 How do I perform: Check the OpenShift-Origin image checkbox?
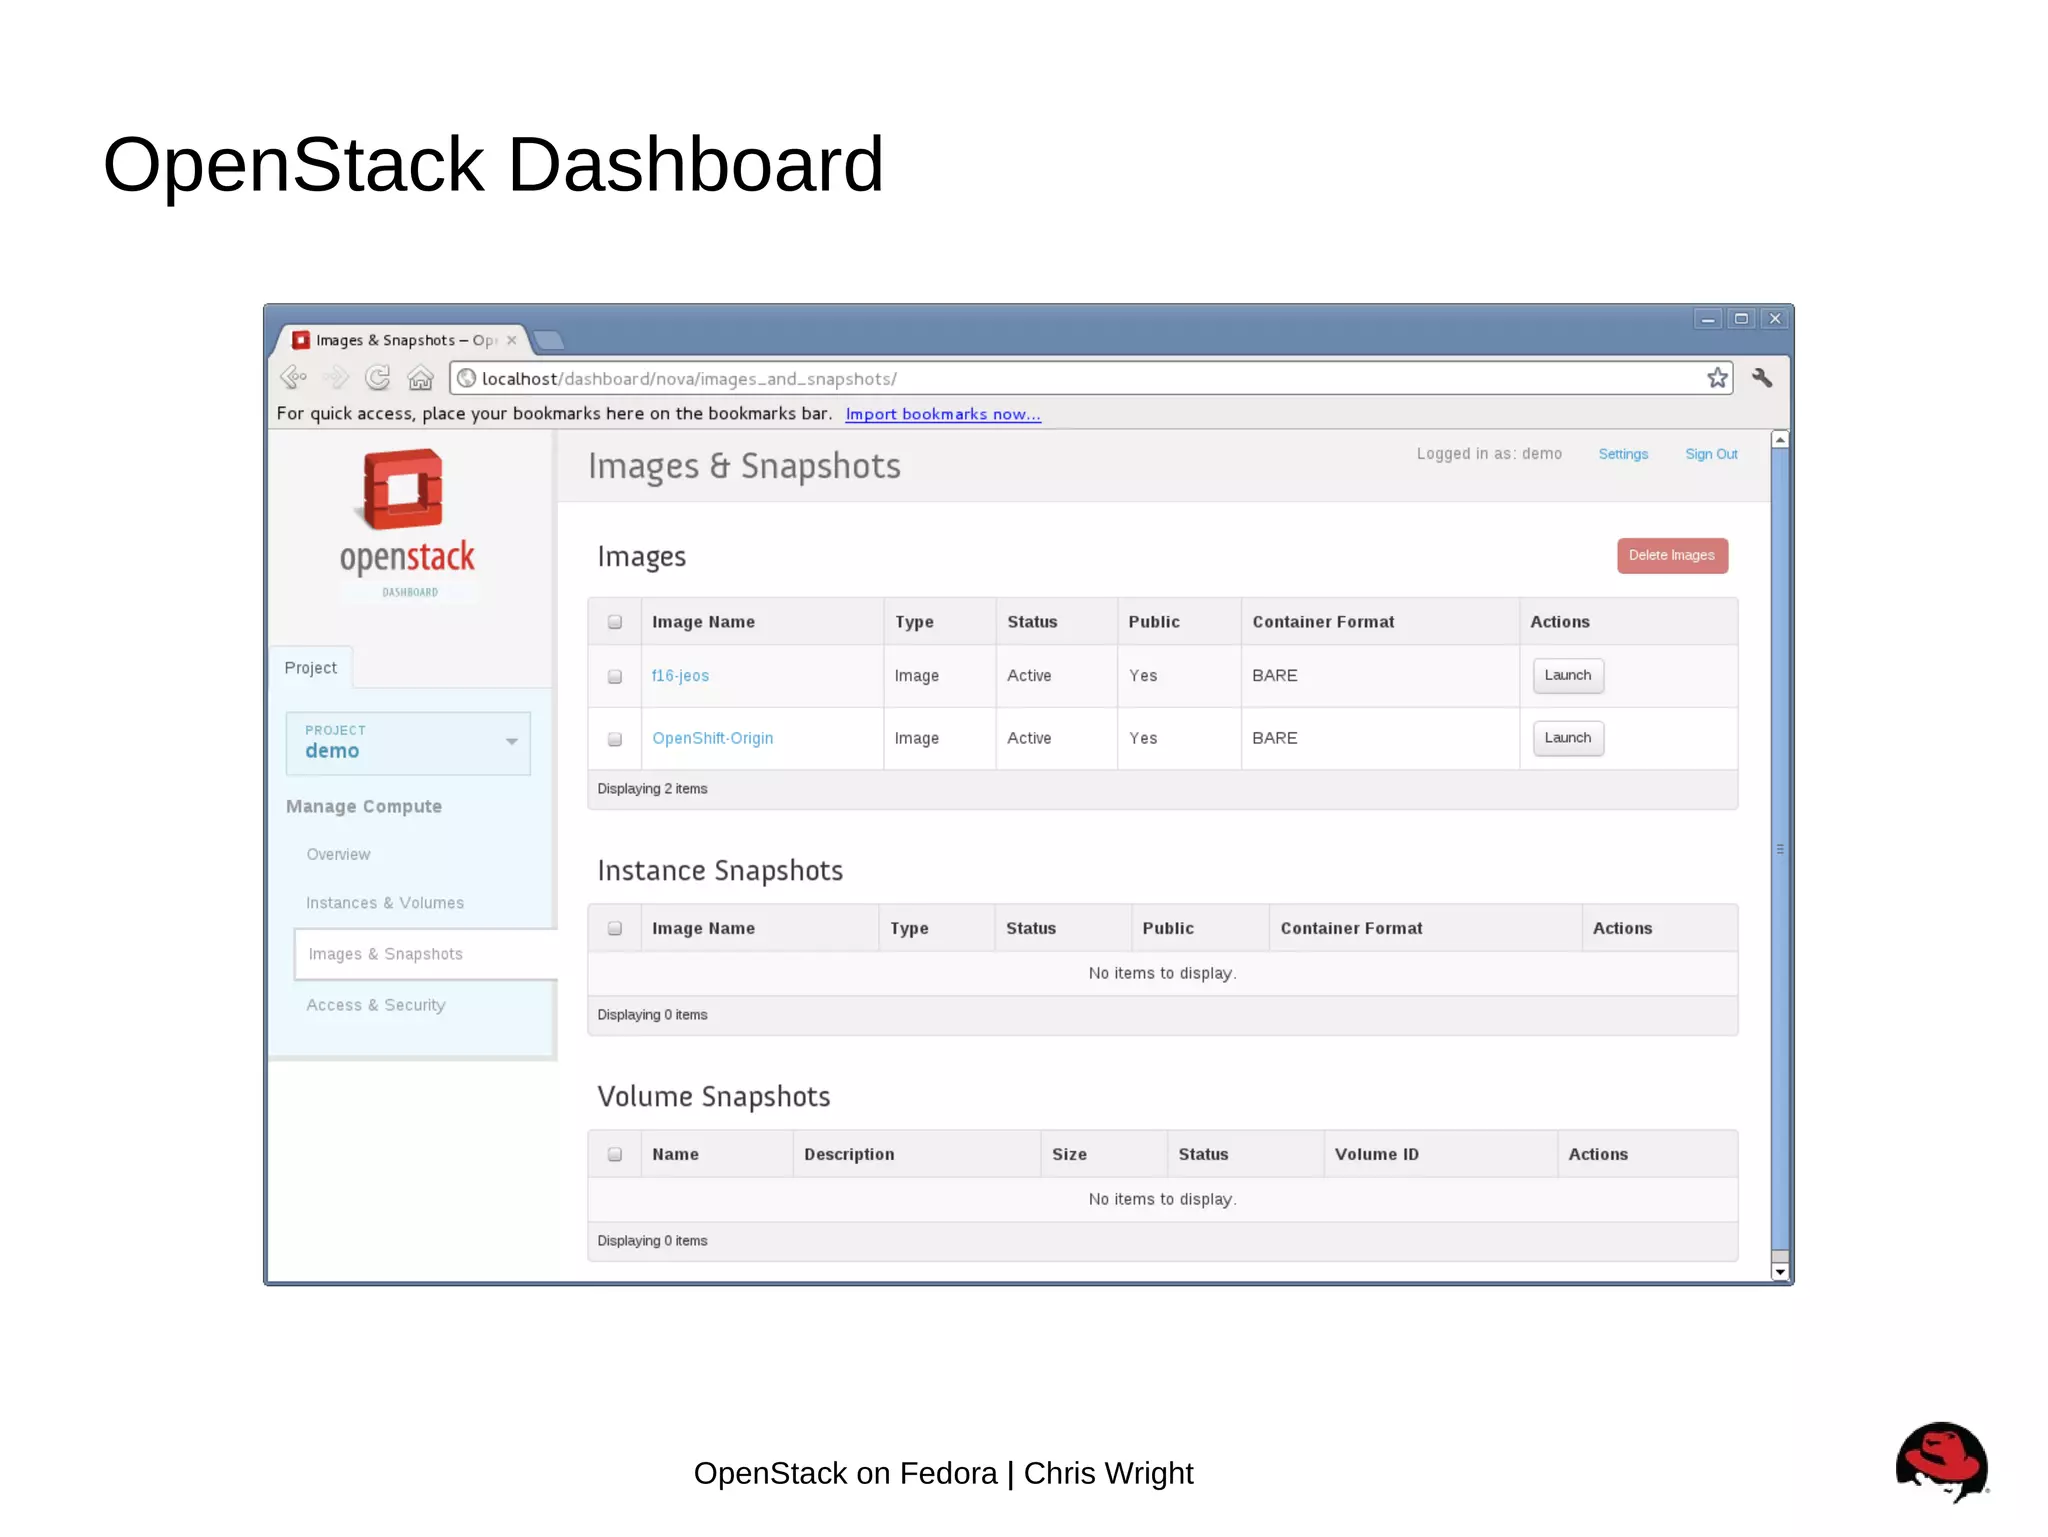tap(615, 739)
